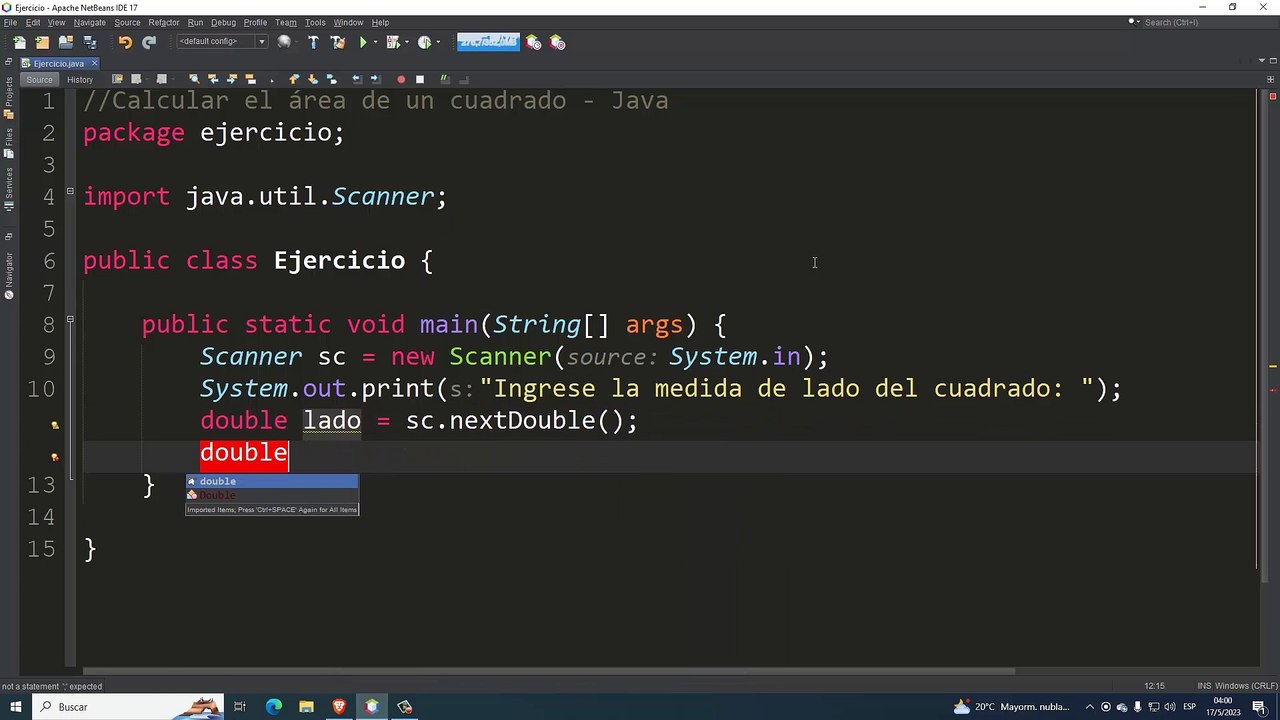Click the warning bulb beside 'double lado'
The image size is (1280, 720).
pos(55,425)
